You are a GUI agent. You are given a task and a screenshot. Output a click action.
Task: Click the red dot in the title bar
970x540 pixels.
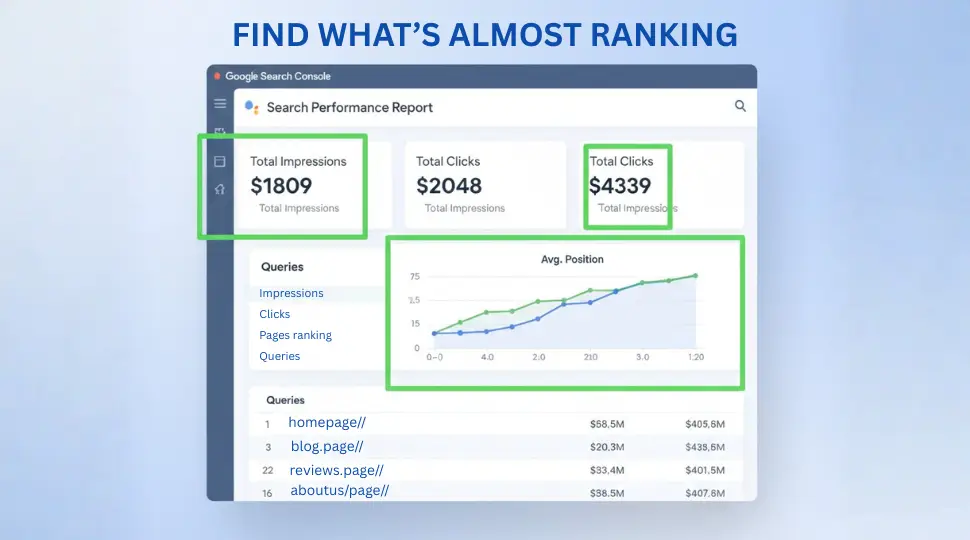tap(217, 76)
